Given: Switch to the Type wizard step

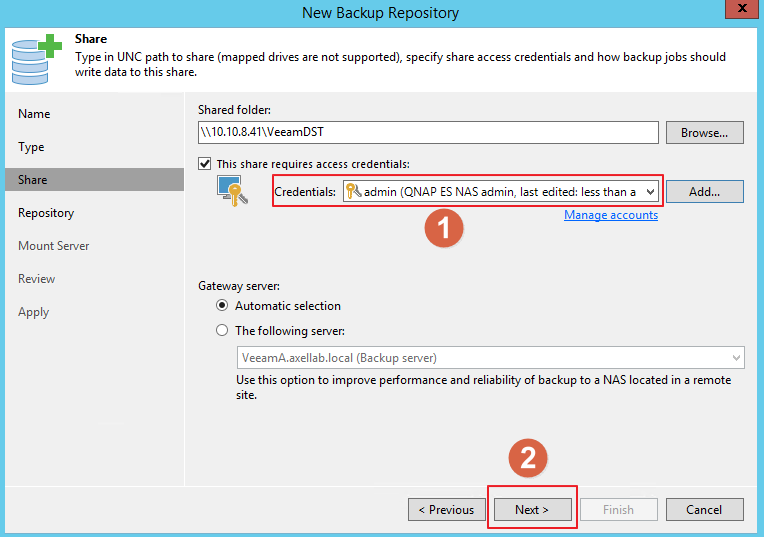Looking at the screenshot, I should (32, 147).
